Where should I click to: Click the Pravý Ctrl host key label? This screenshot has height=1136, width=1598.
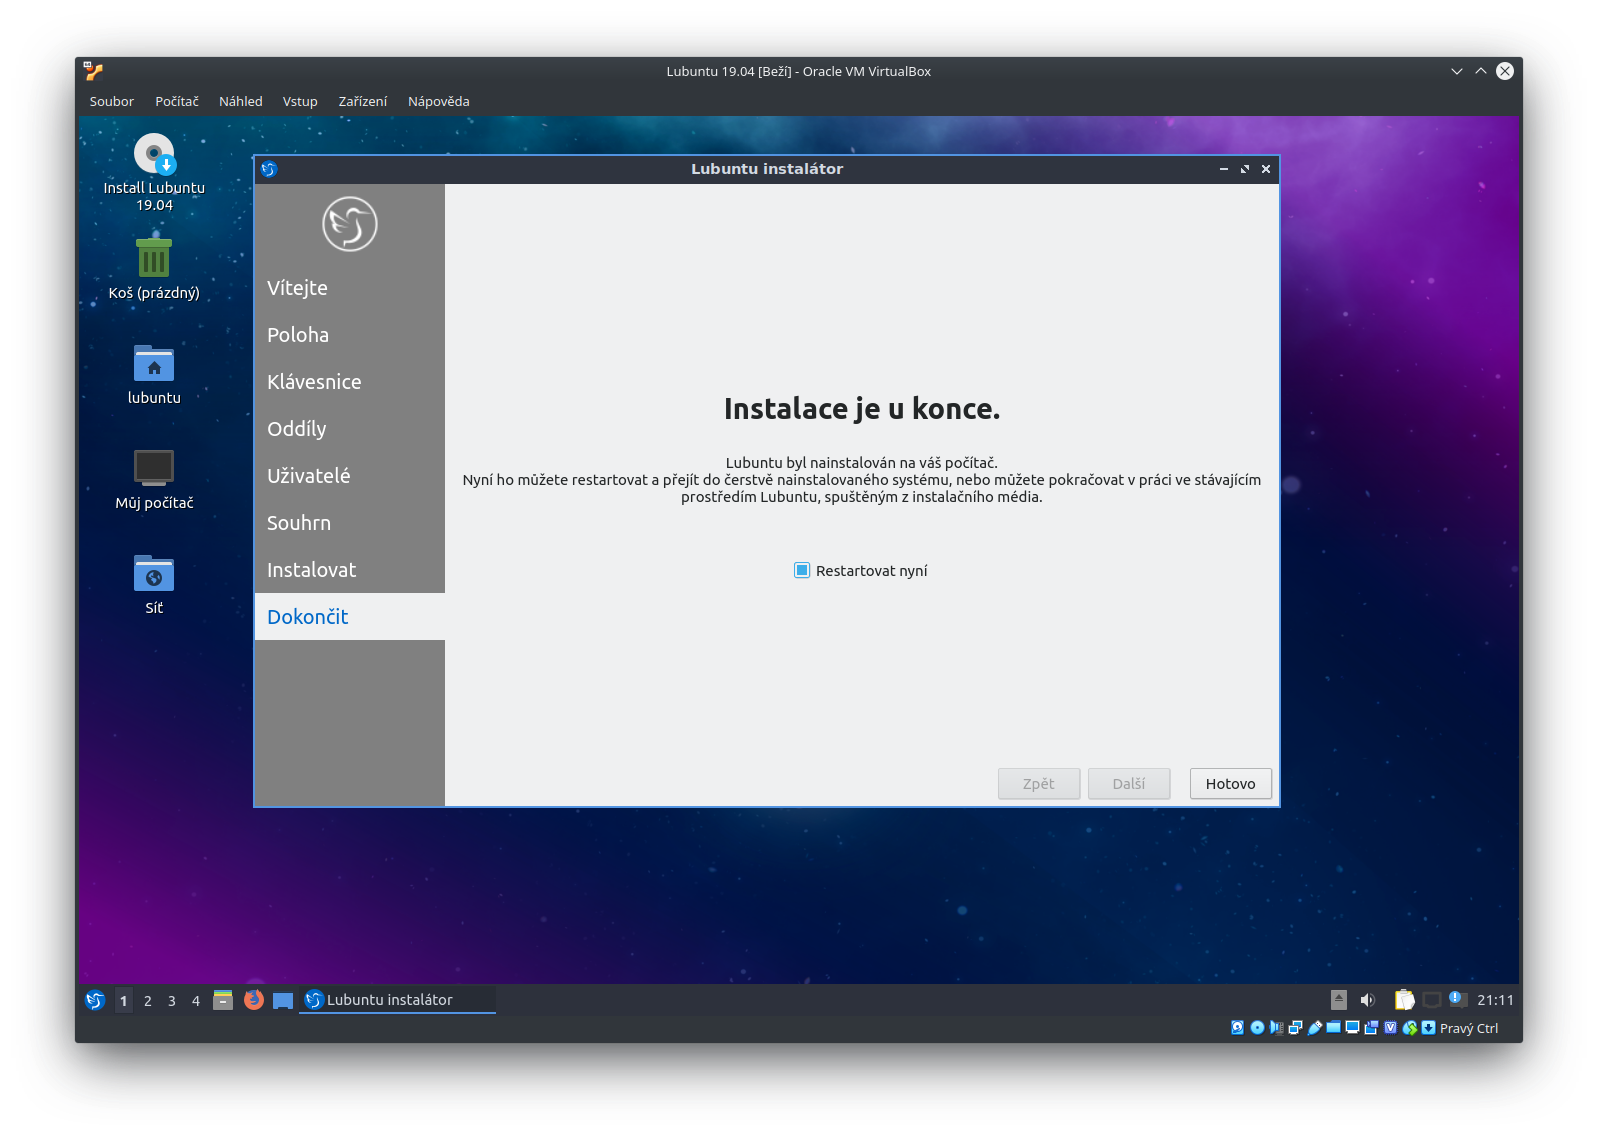[1469, 1028]
